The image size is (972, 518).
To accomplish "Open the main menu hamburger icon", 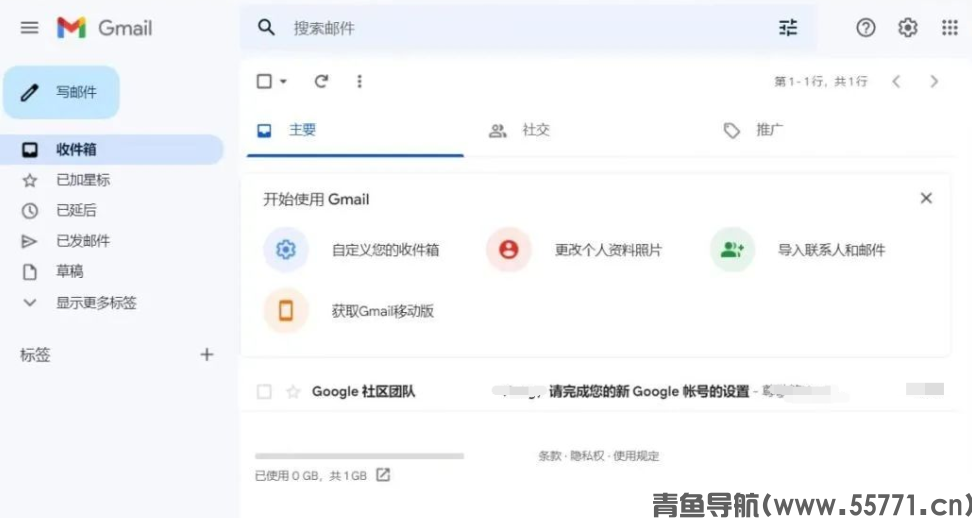I will (29, 28).
